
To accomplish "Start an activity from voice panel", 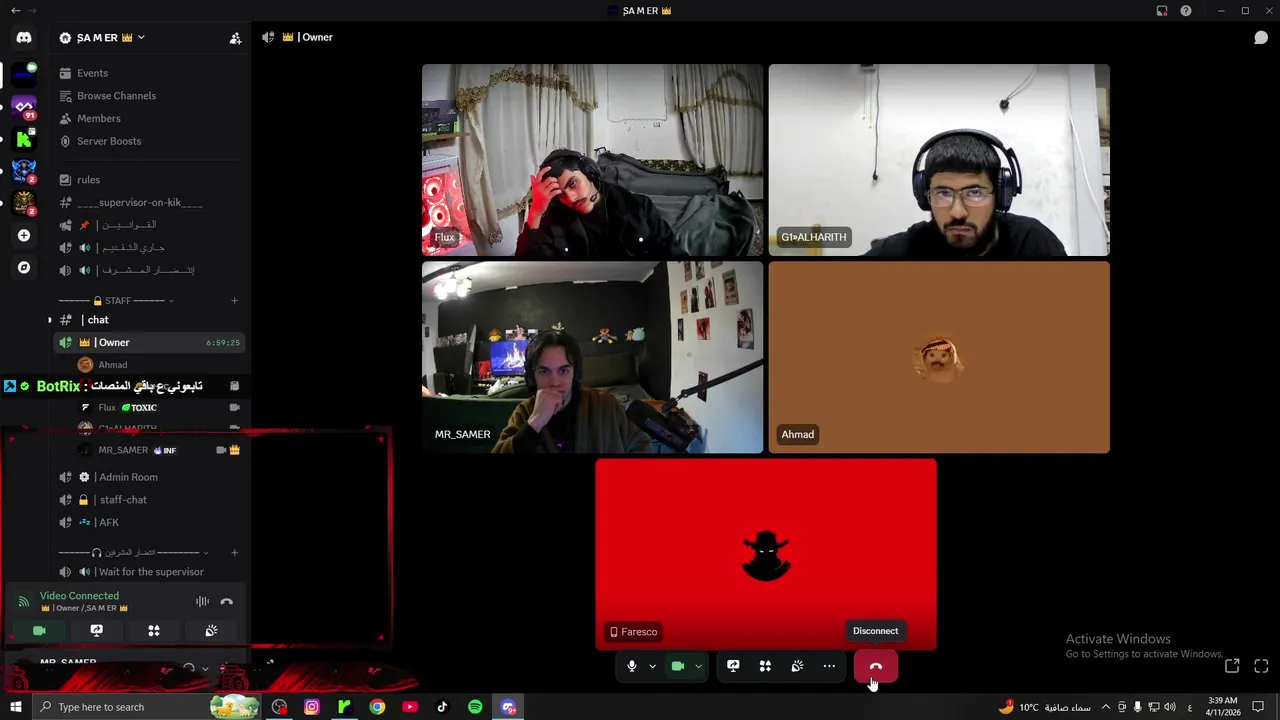I will [x=154, y=631].
